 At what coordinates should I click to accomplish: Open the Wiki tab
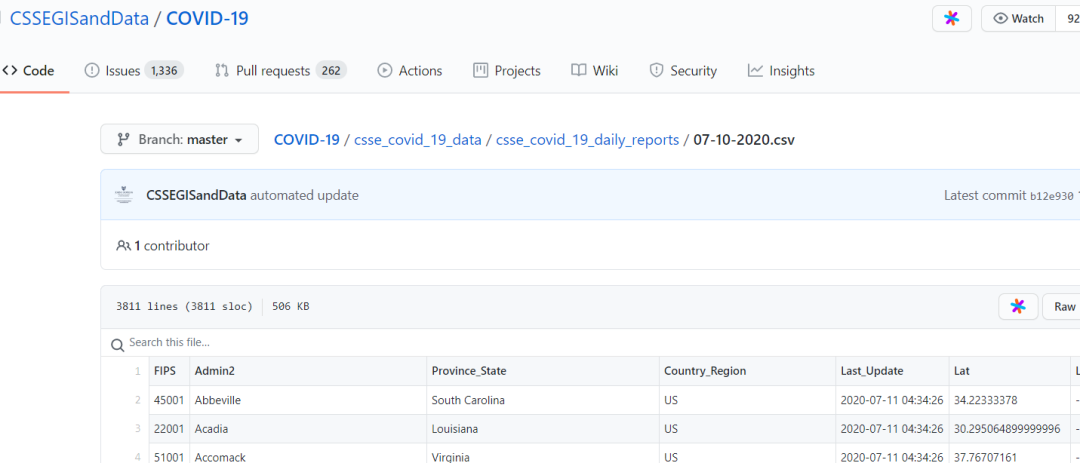click(605, 71)
